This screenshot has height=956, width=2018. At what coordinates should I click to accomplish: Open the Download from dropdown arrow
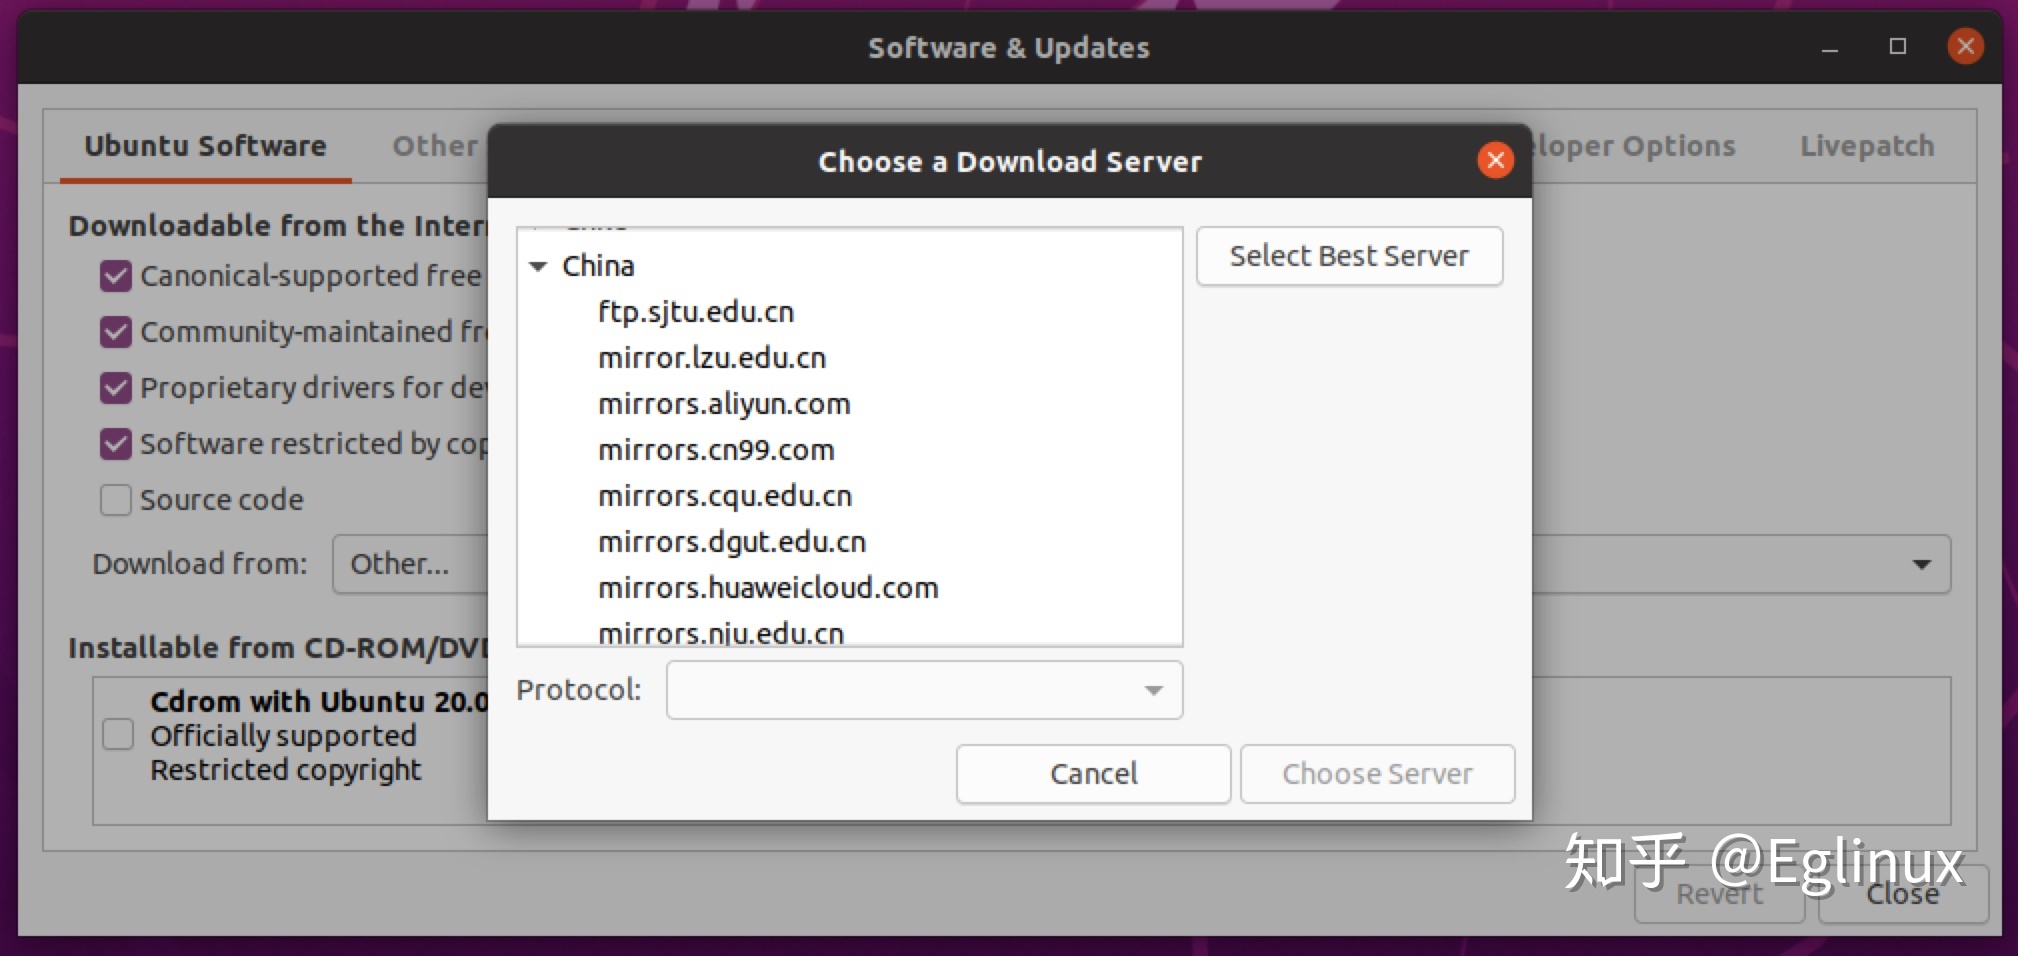pos(1921,564)
